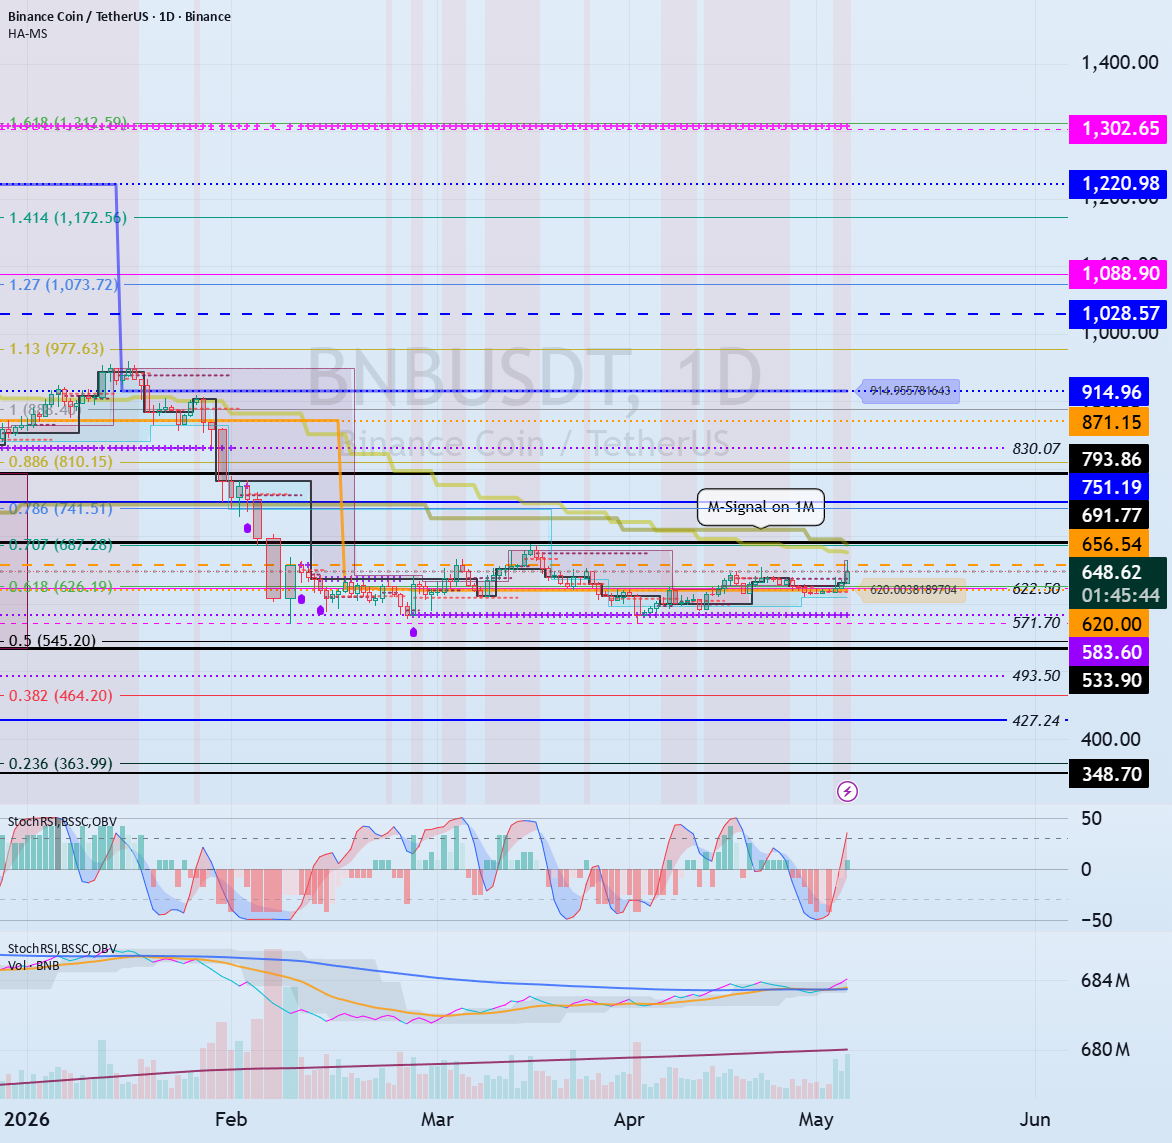This screenshot has height=1143, width=1172.
Task: Click the 680 M OBV scale value
Action: (1105, 1050)
